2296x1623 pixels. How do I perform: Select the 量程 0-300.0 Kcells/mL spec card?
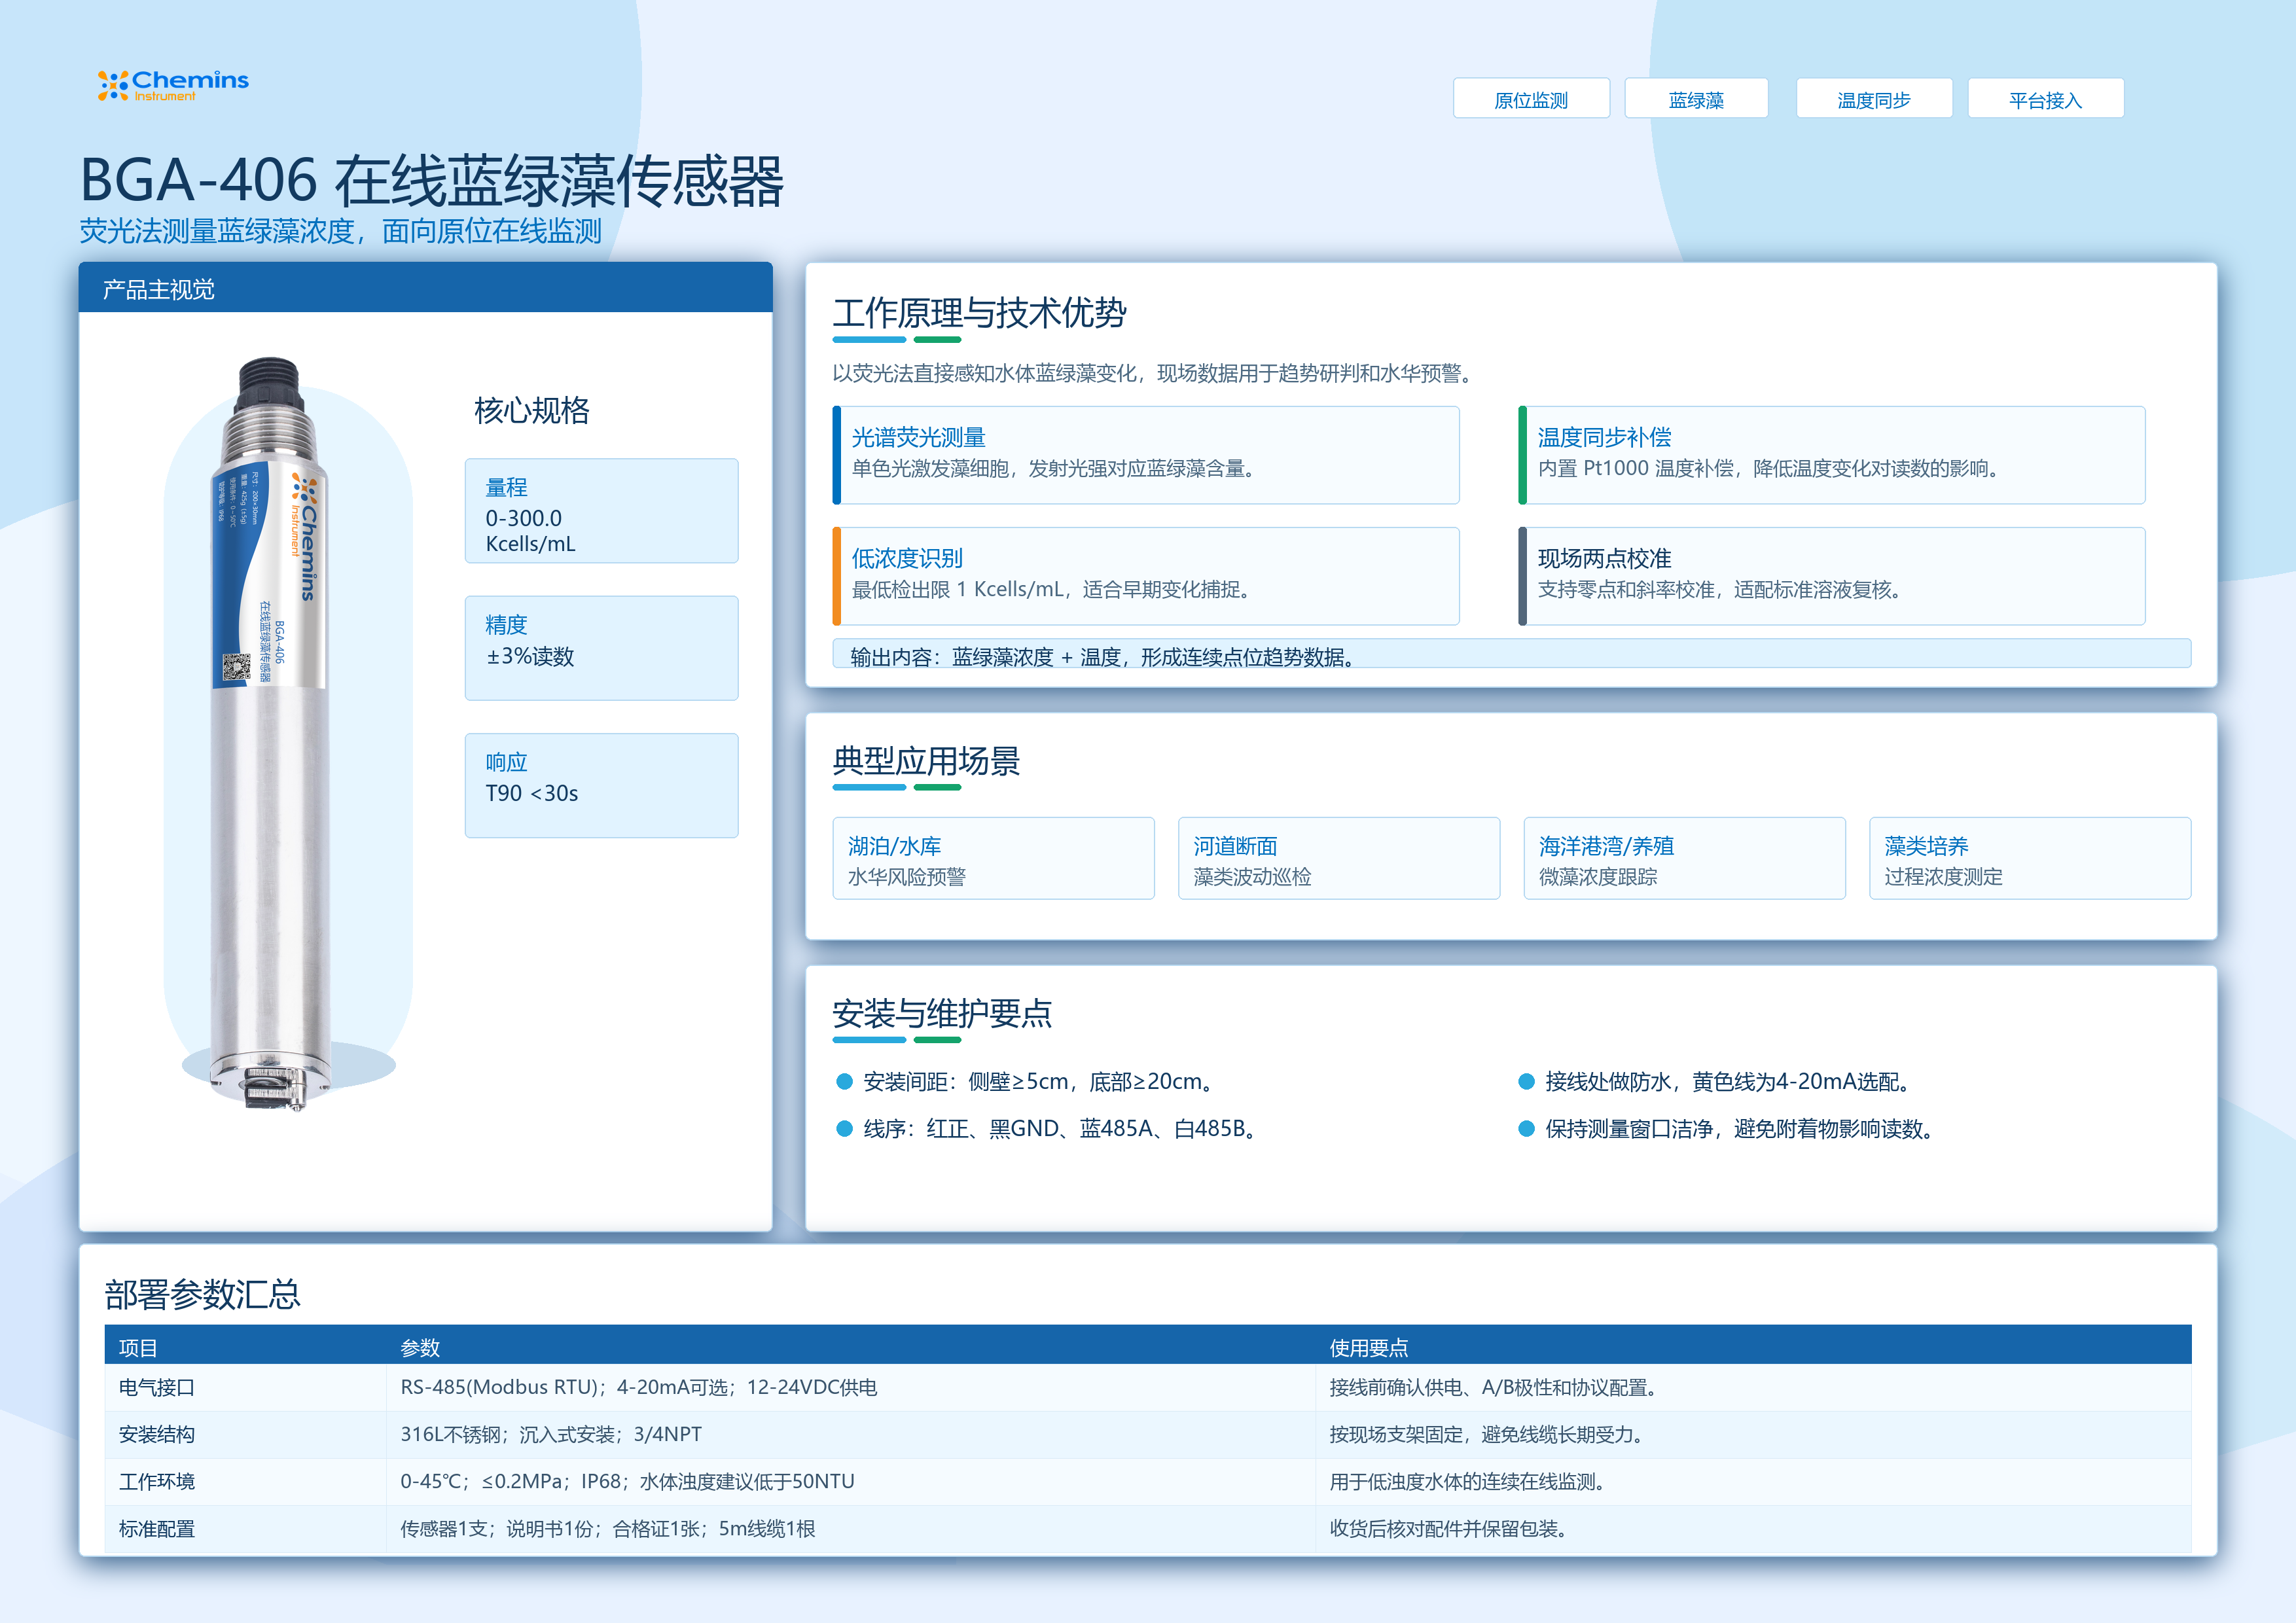601,511
